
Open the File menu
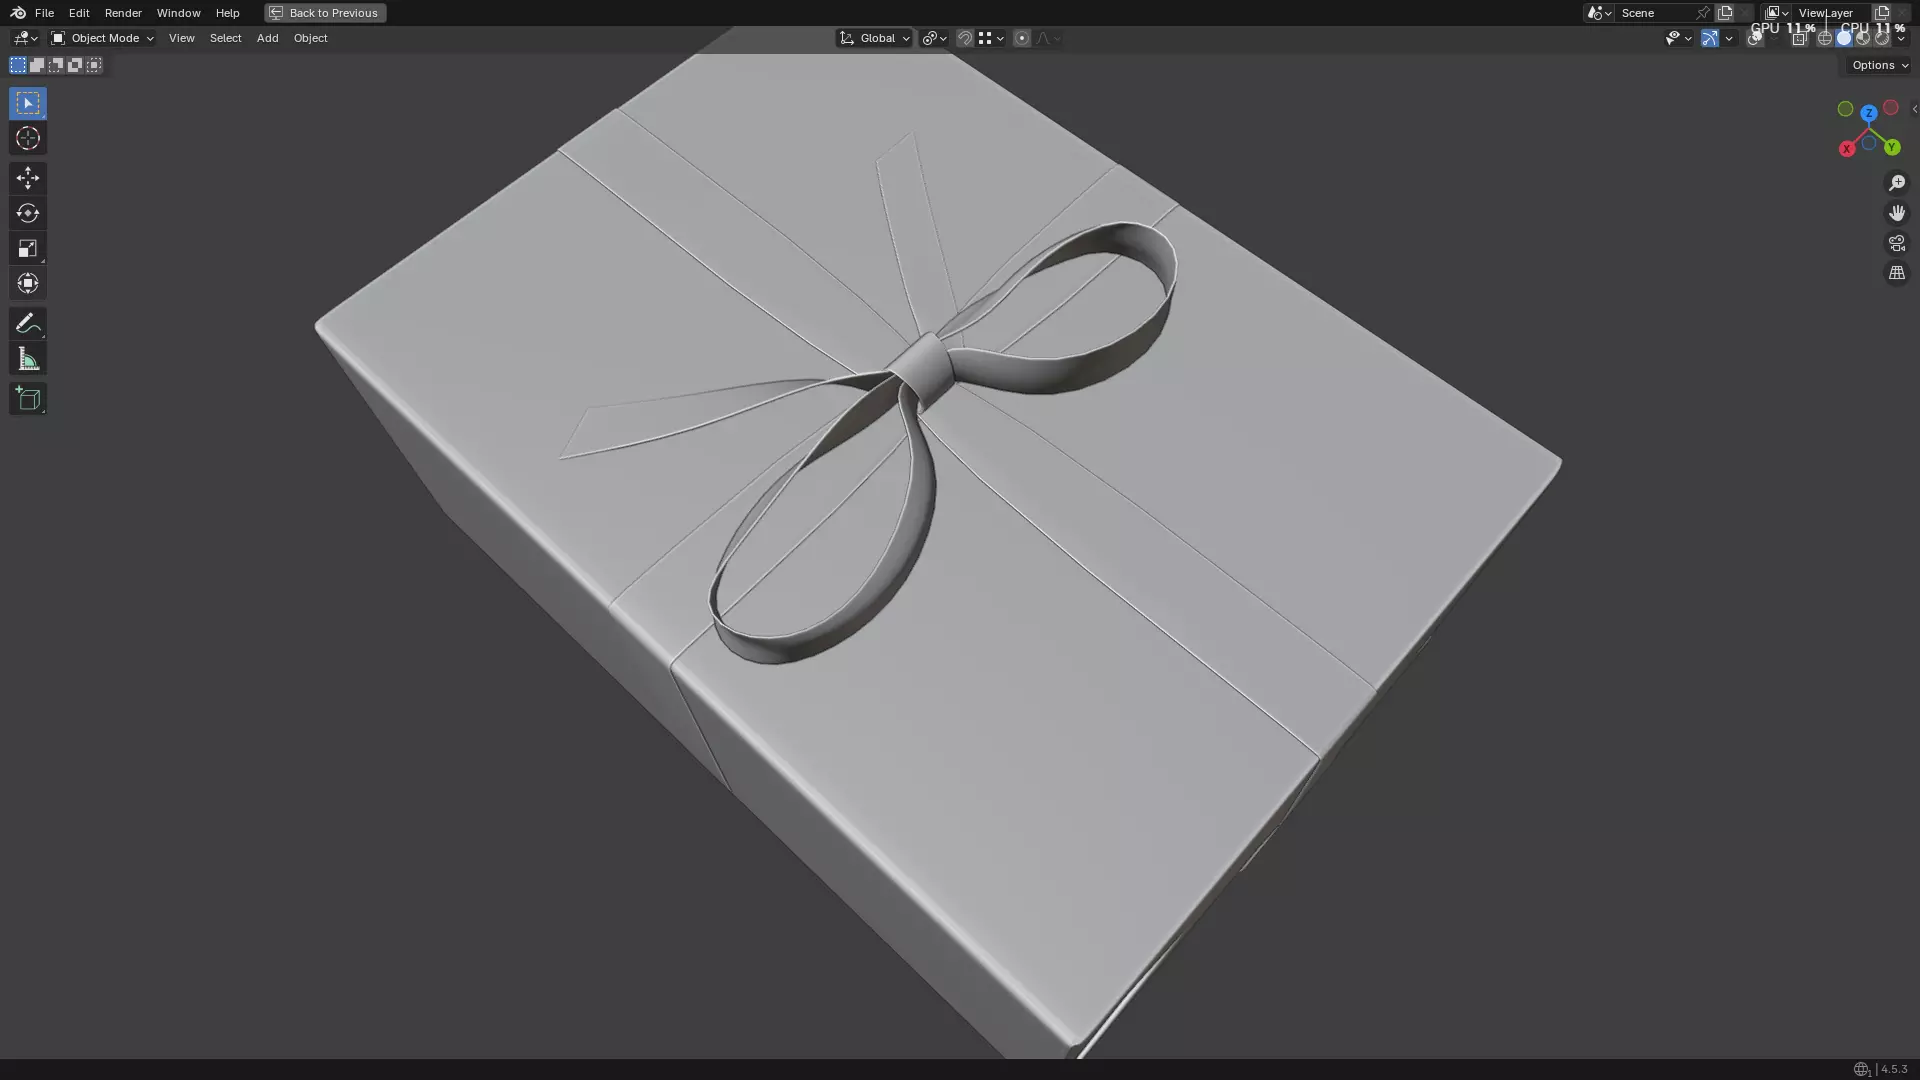44,13
